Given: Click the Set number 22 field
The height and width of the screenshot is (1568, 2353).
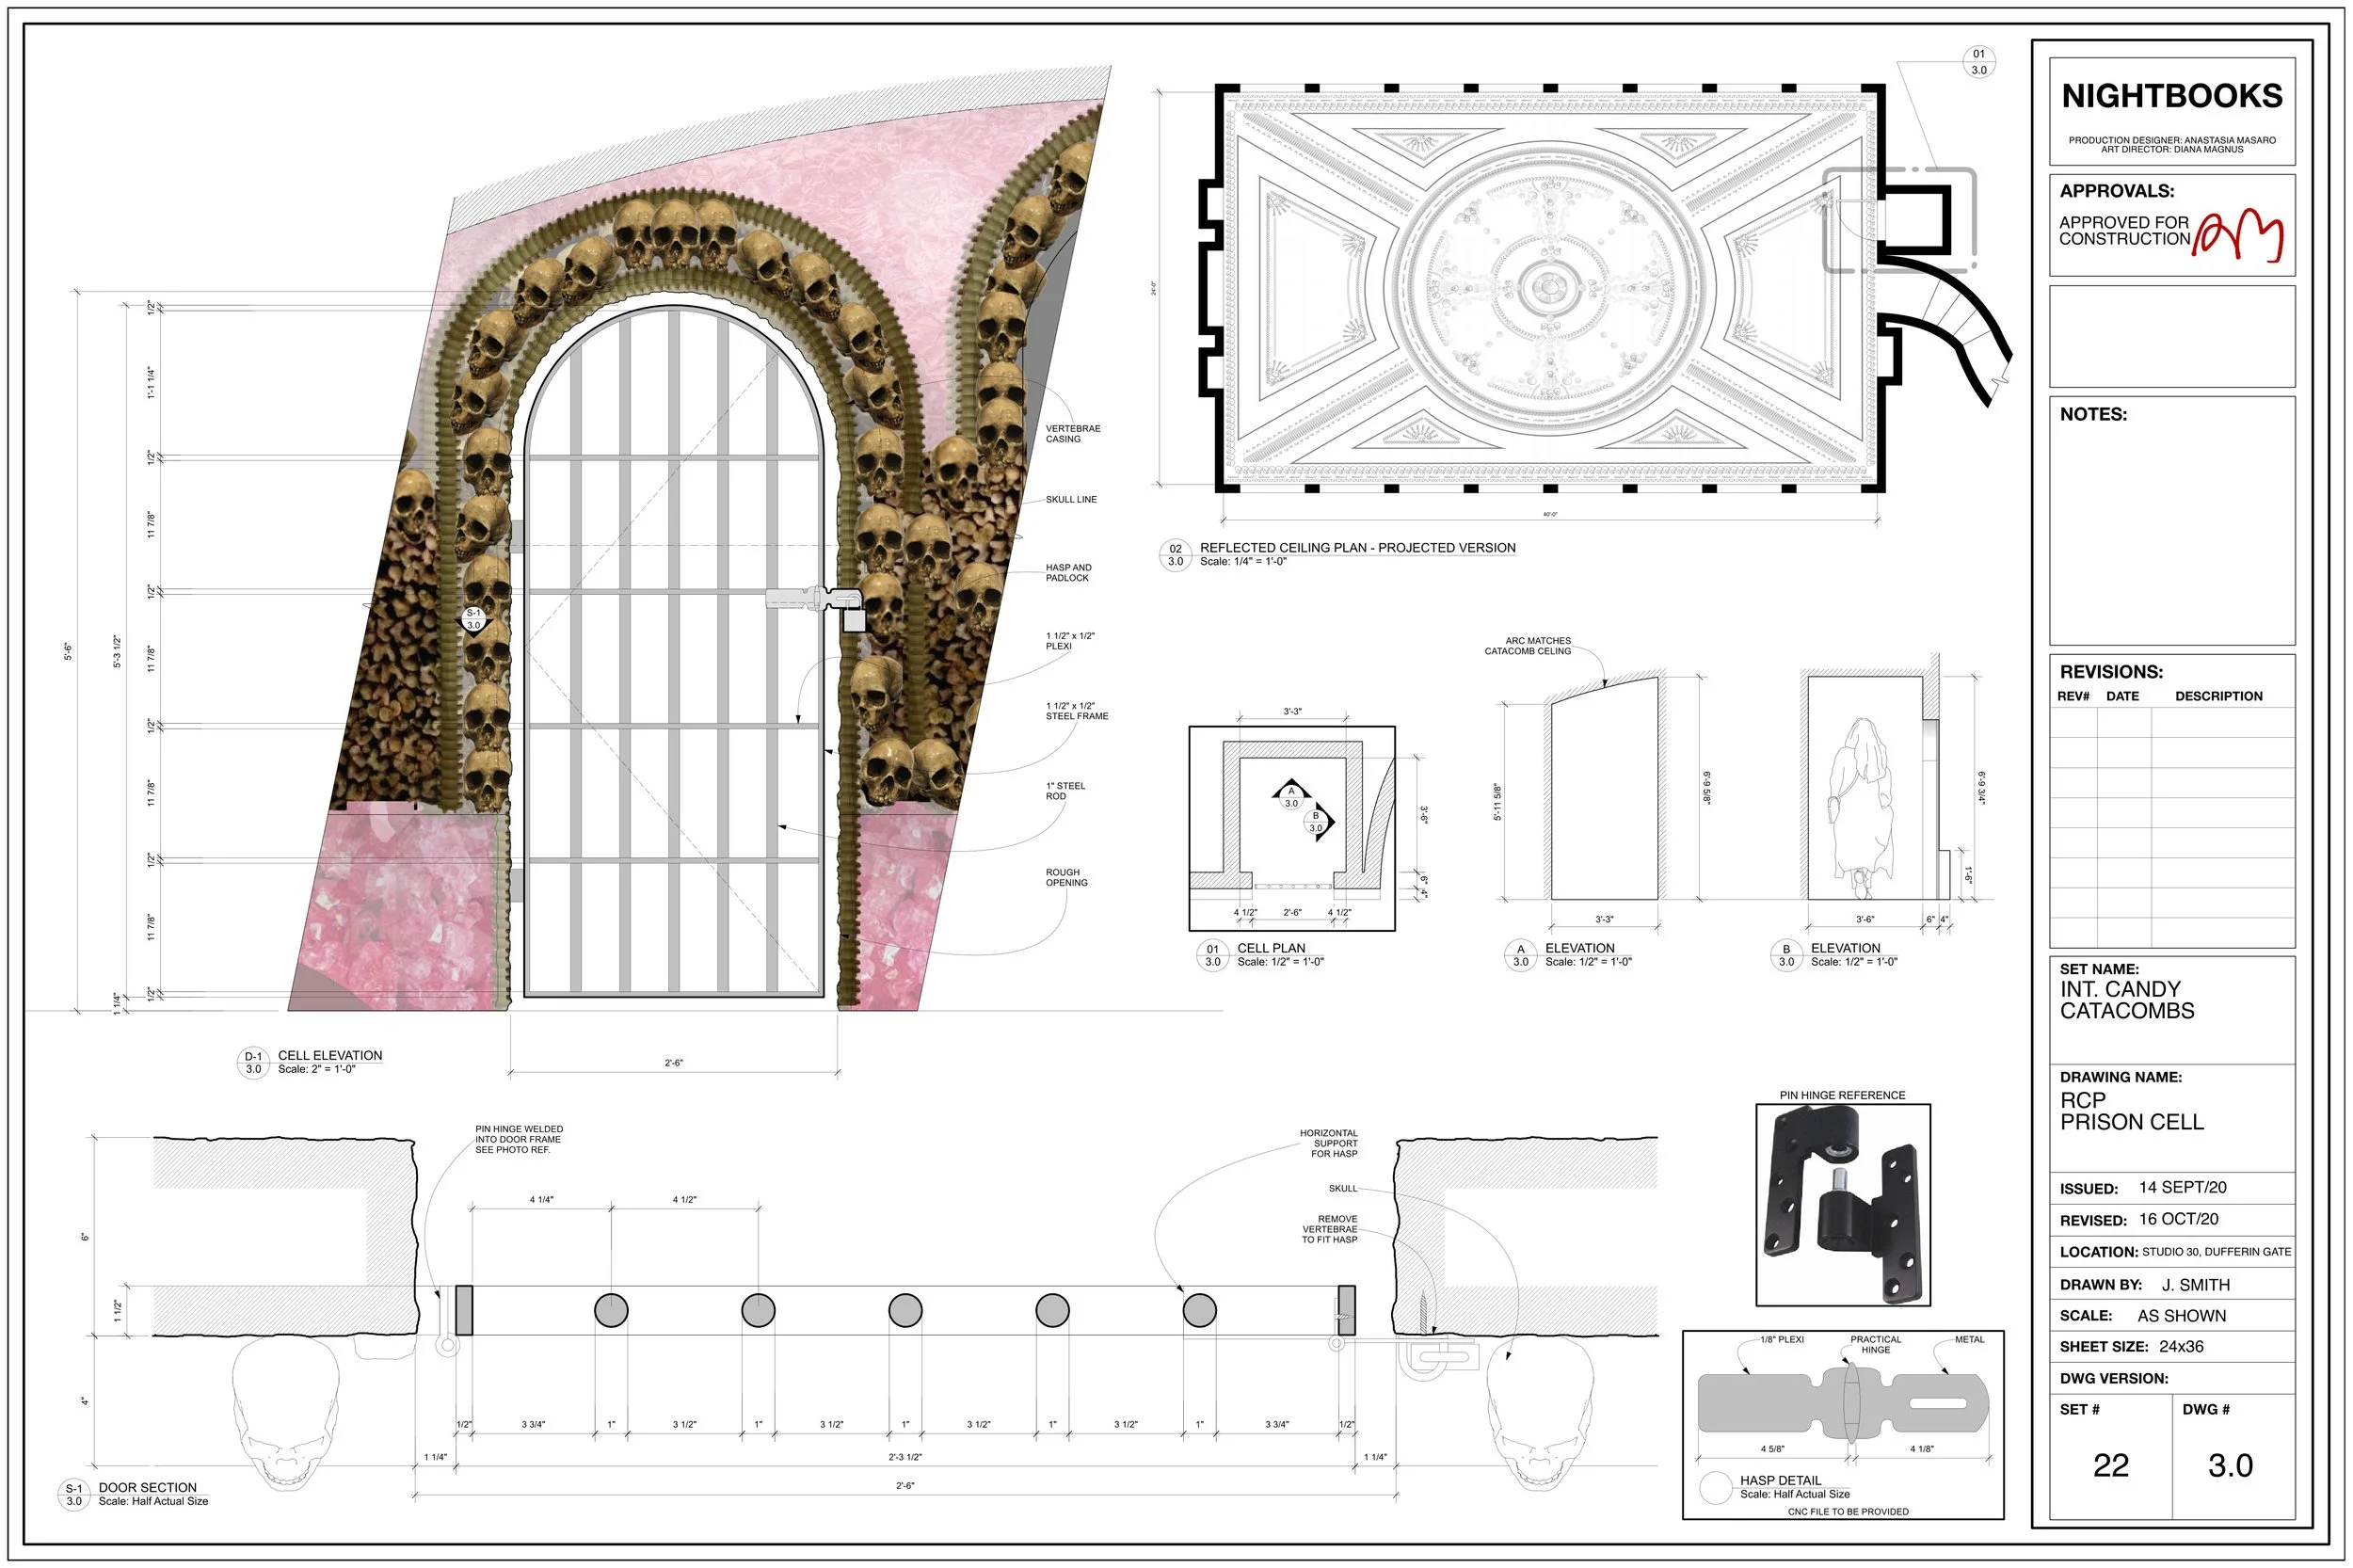Looking at the screenshot, I should click(x=2110, y=1465).
